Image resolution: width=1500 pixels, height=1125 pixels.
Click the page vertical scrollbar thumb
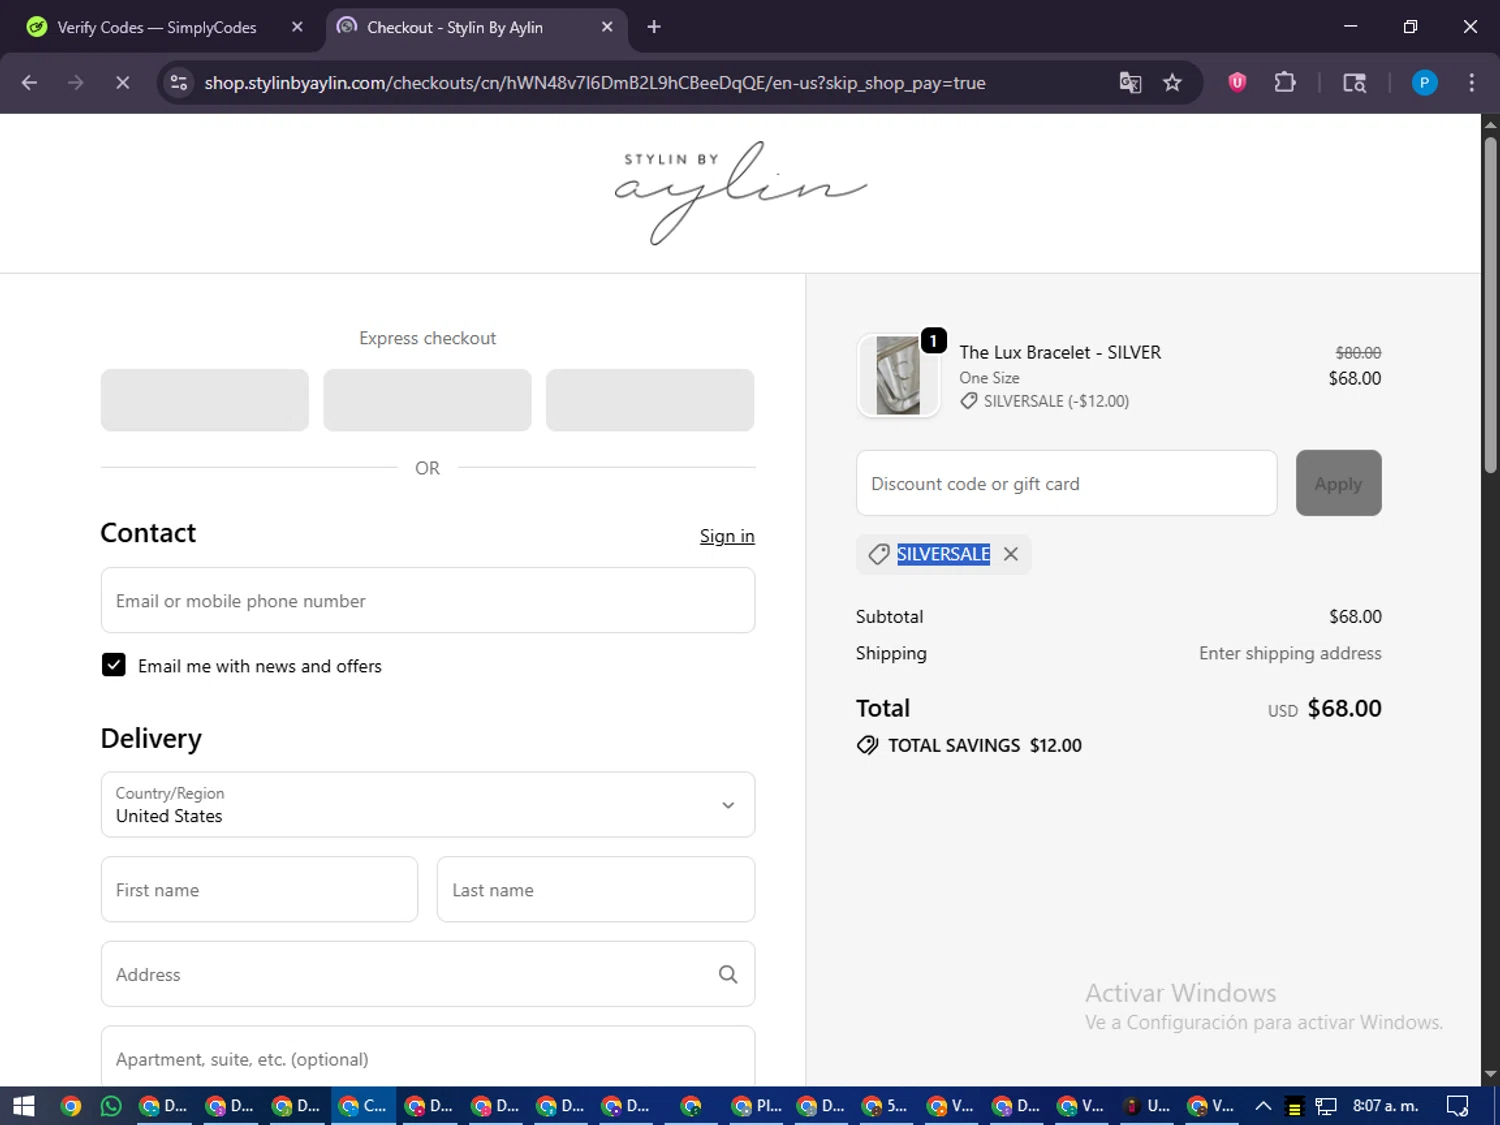click(x=1490, y=305)
